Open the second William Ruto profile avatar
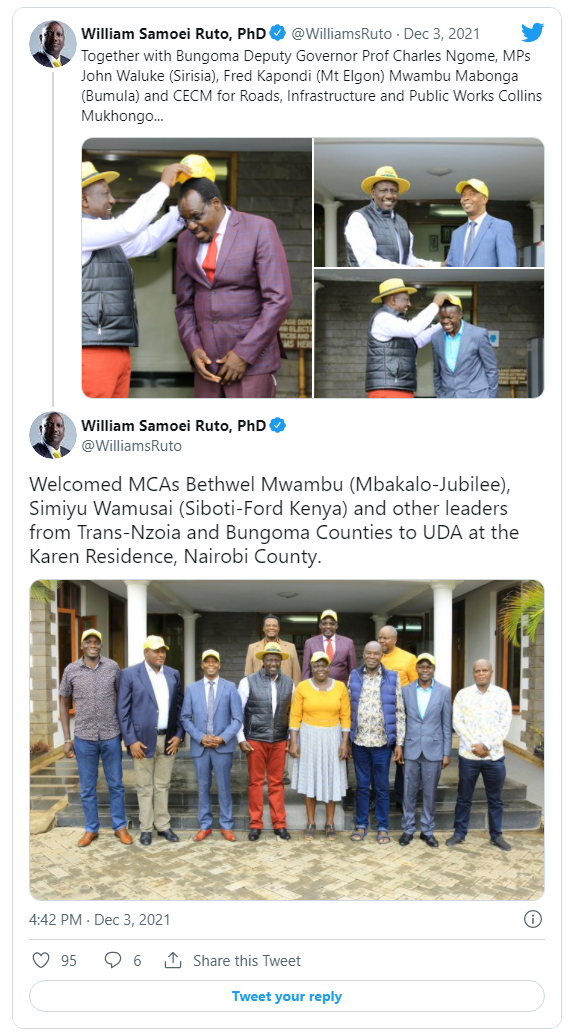Screen dimensions: 581x1036 pyautogui.click(x=53, y=435)
